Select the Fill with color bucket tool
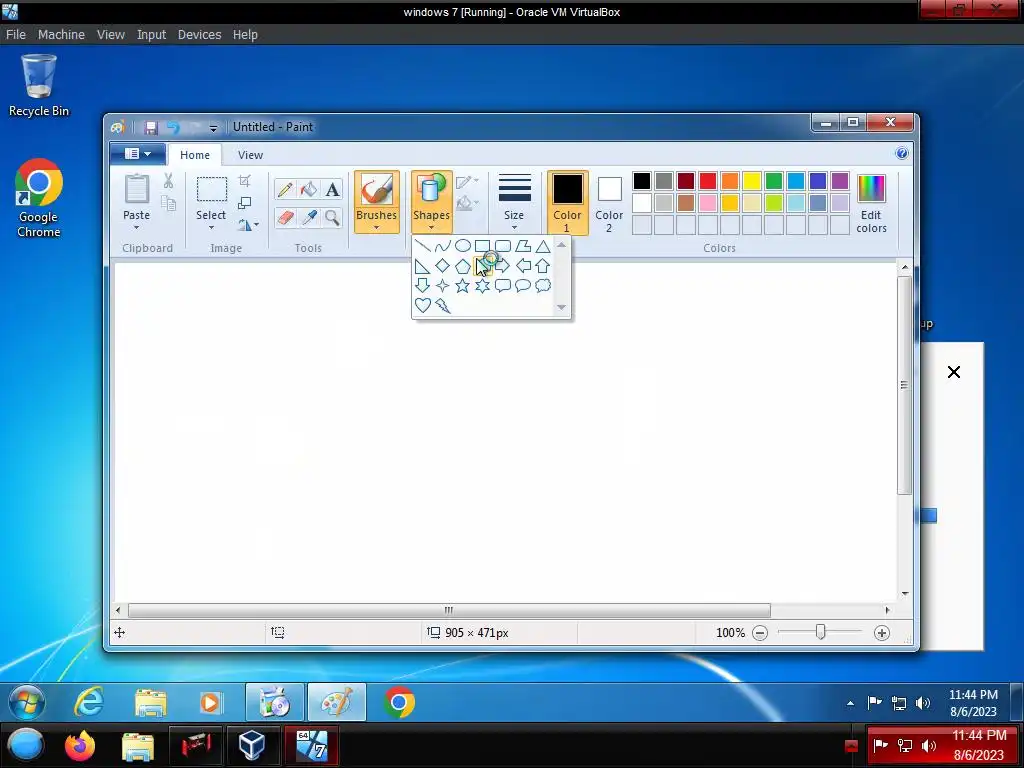The height and width of the screenshot is (768, 1024). tap(309, 189)
